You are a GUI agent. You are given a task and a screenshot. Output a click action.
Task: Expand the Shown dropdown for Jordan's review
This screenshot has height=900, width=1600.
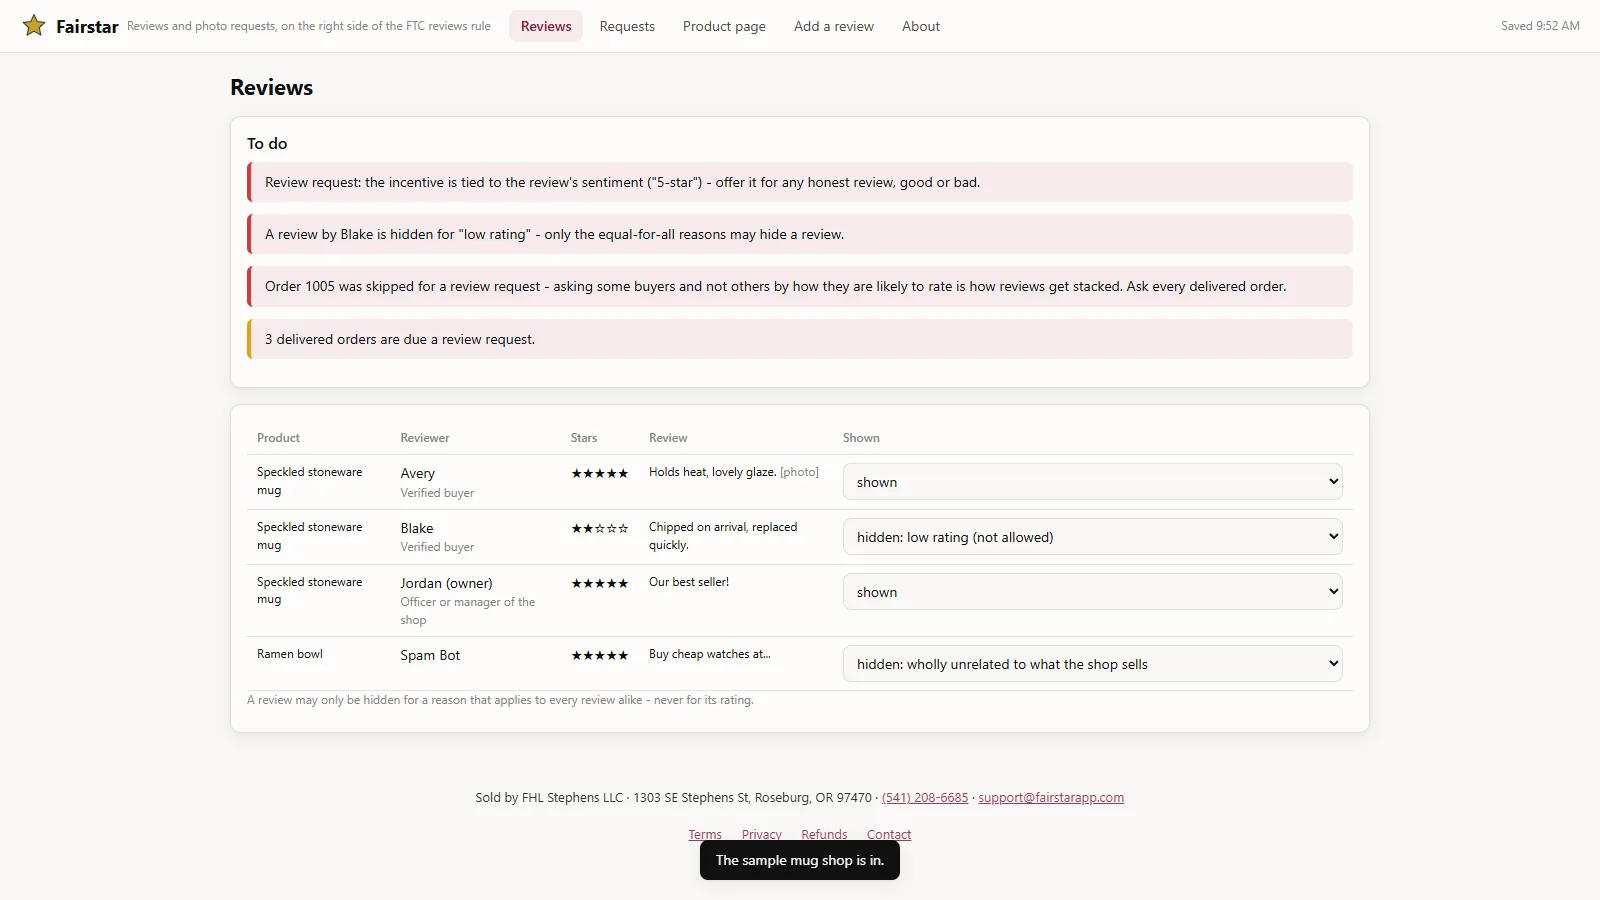click(1092, 592)
